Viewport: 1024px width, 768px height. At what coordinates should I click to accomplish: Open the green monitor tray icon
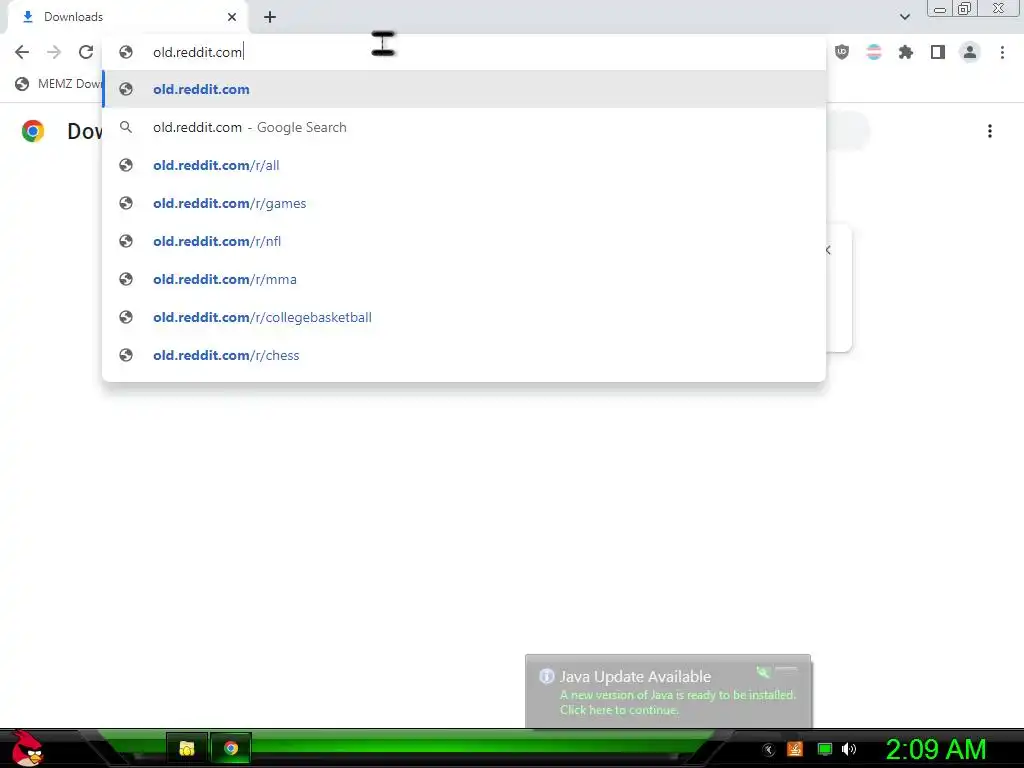[825, 749]
